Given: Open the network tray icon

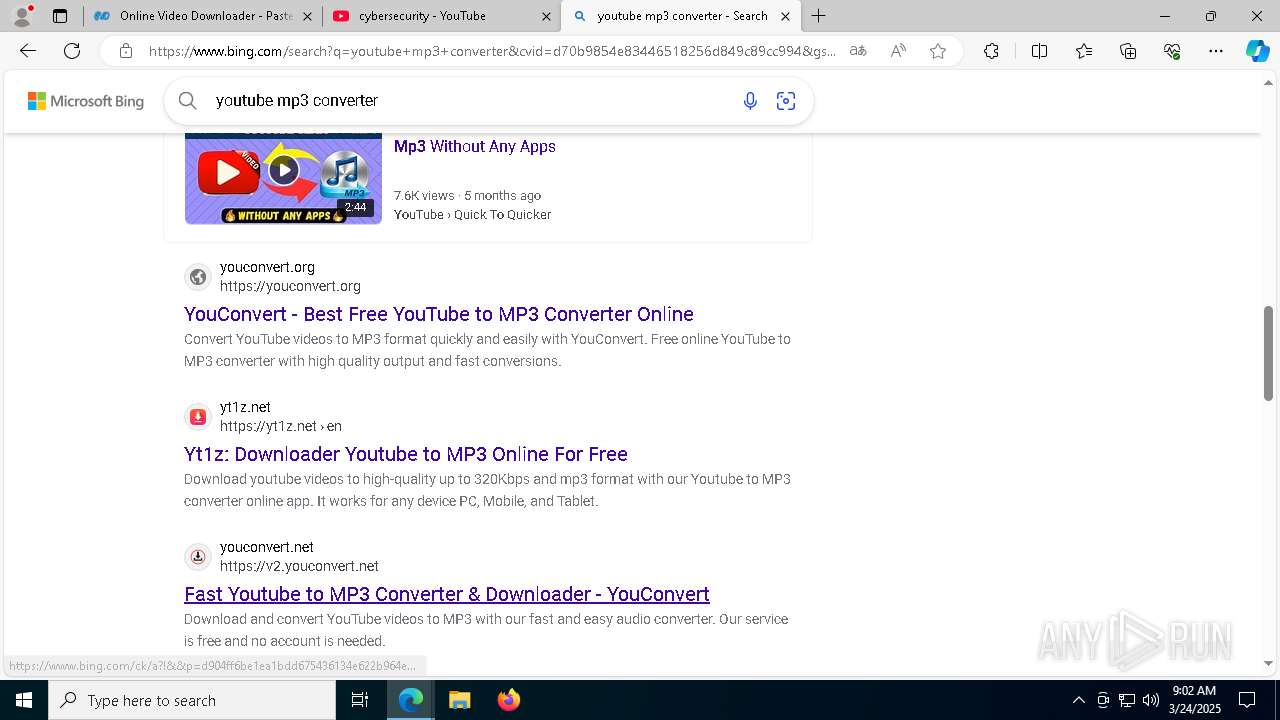Looking at the screenshot, I should point(1127,700).
